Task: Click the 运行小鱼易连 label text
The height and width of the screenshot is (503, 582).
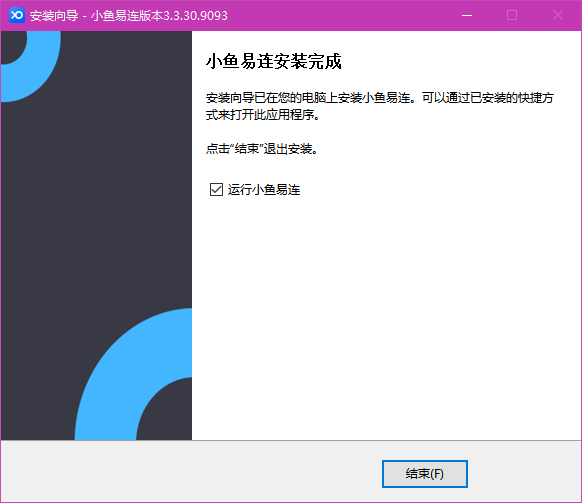Action: click(x=264, y=190)
